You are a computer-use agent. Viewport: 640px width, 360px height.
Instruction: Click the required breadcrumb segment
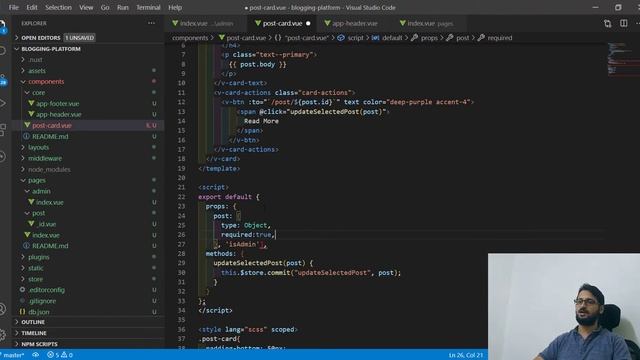click(500, 38)
